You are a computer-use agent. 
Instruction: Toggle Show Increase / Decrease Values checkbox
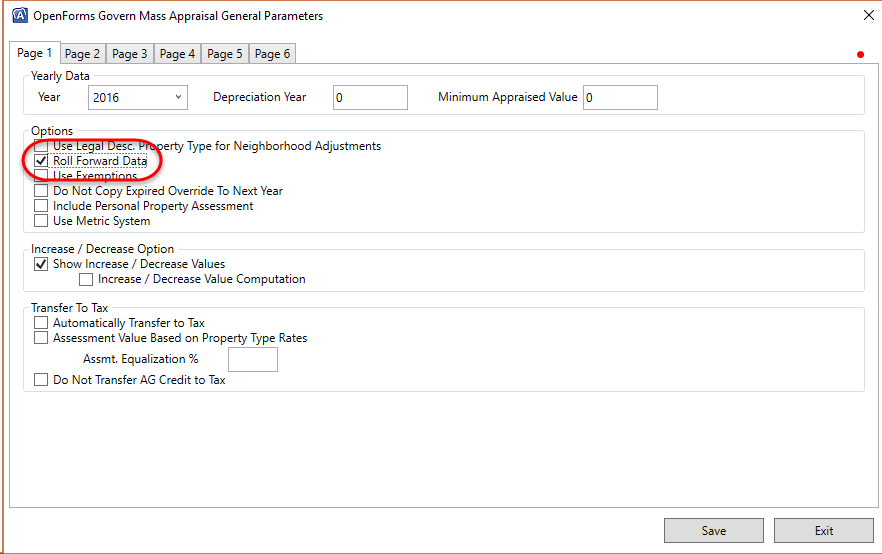point(41,264)
